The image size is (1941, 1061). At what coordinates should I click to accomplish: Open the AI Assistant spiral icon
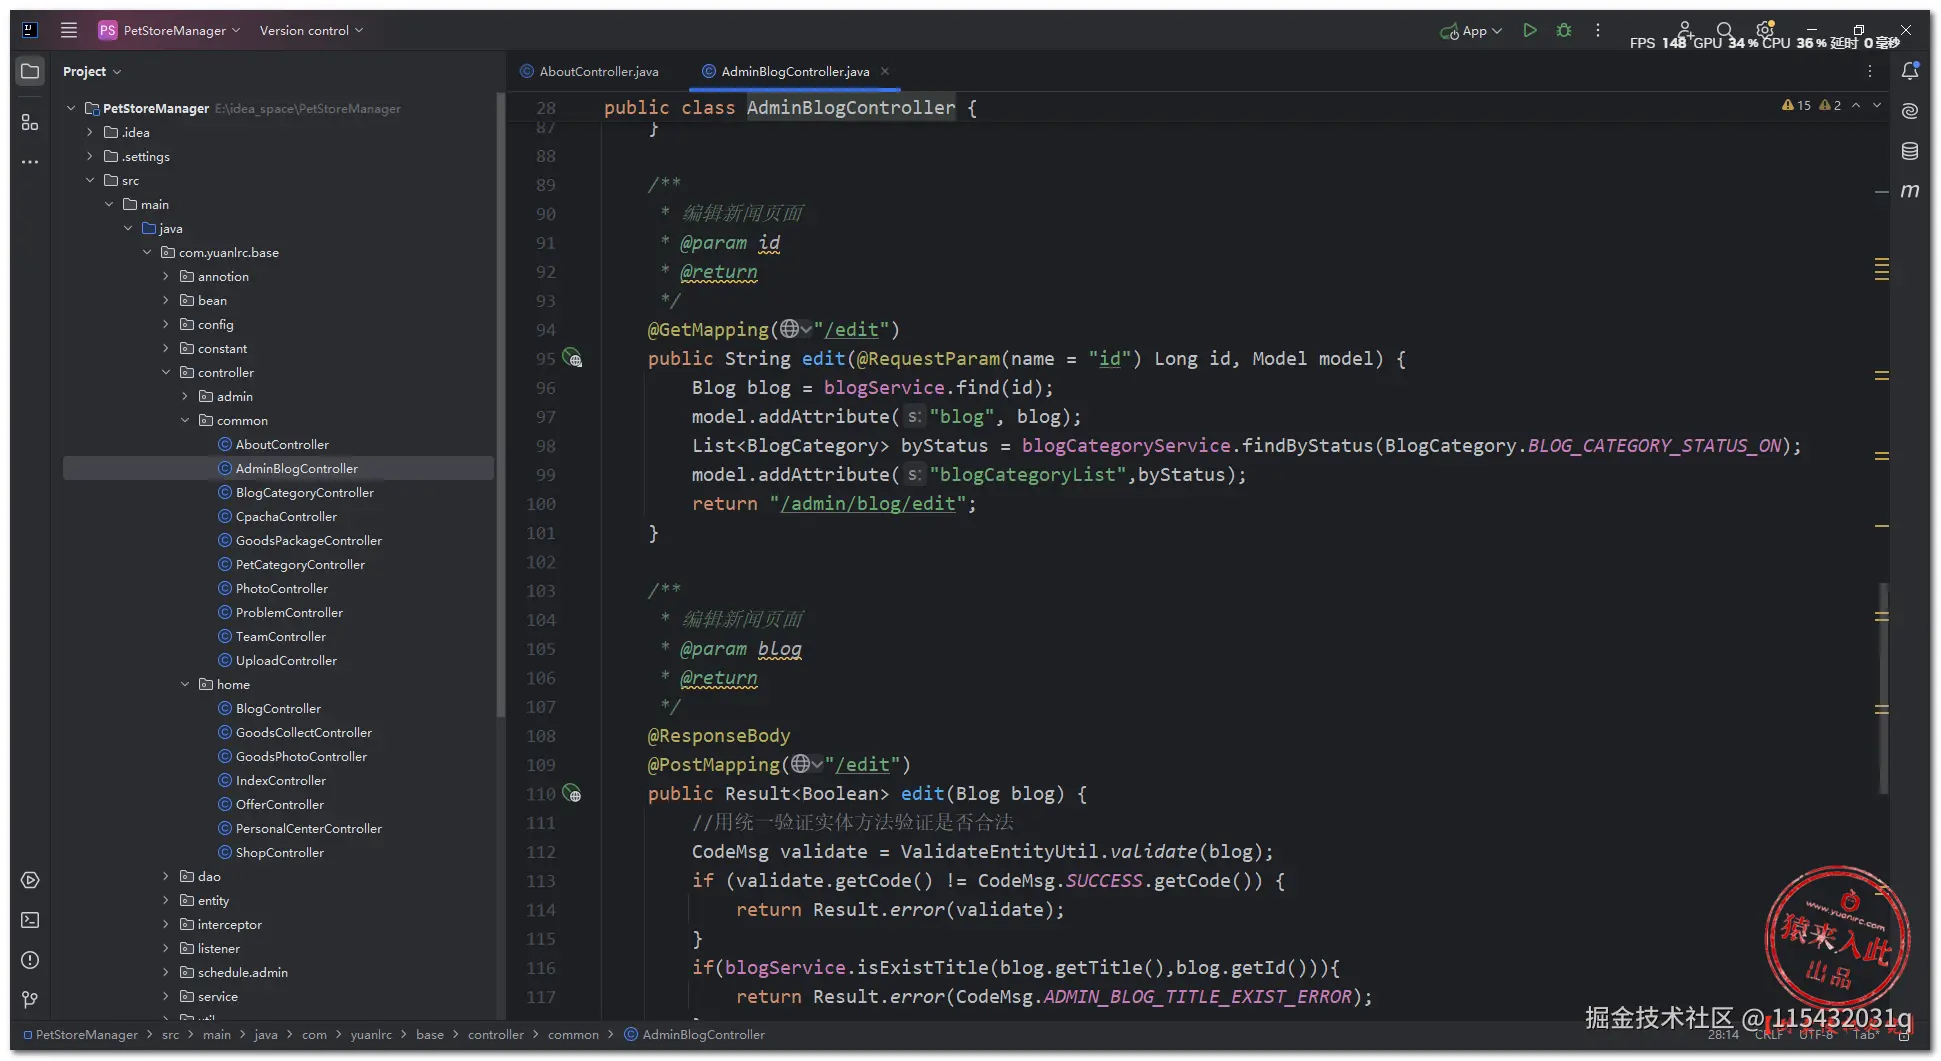[1910, 111]
